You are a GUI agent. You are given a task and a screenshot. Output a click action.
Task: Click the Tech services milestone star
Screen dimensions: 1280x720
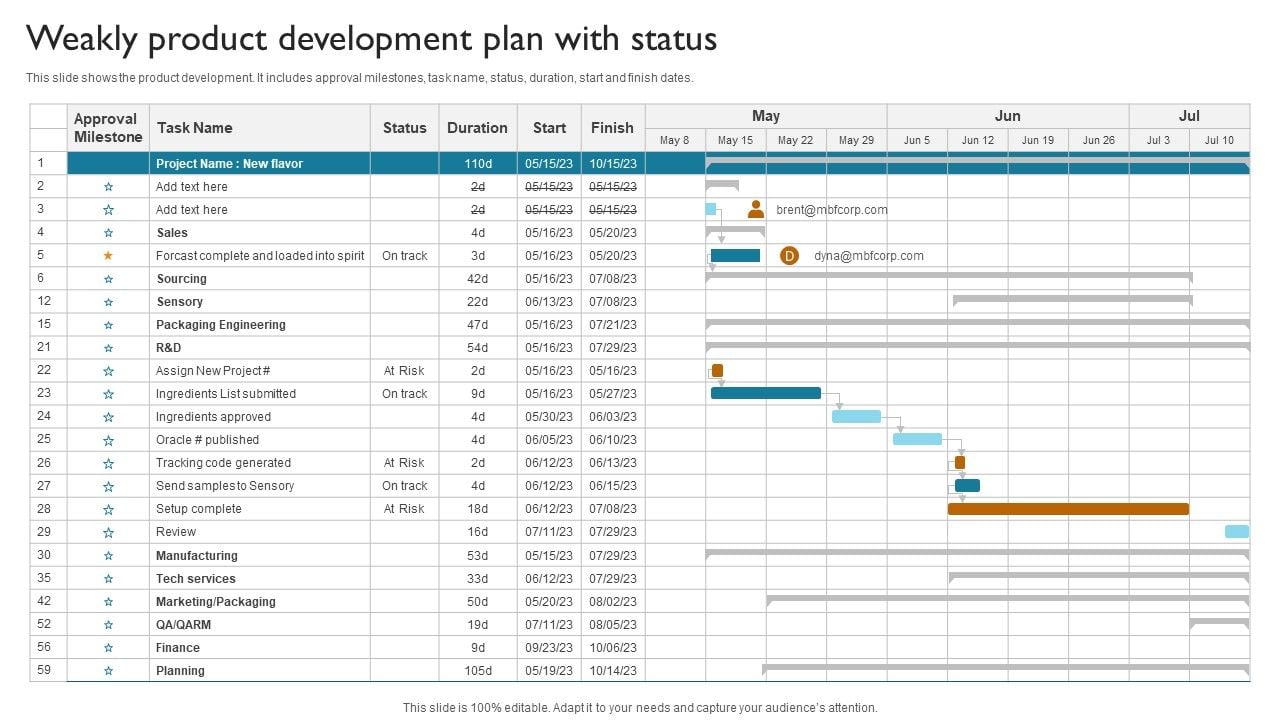pyautogui.click(x=108, y=579)
